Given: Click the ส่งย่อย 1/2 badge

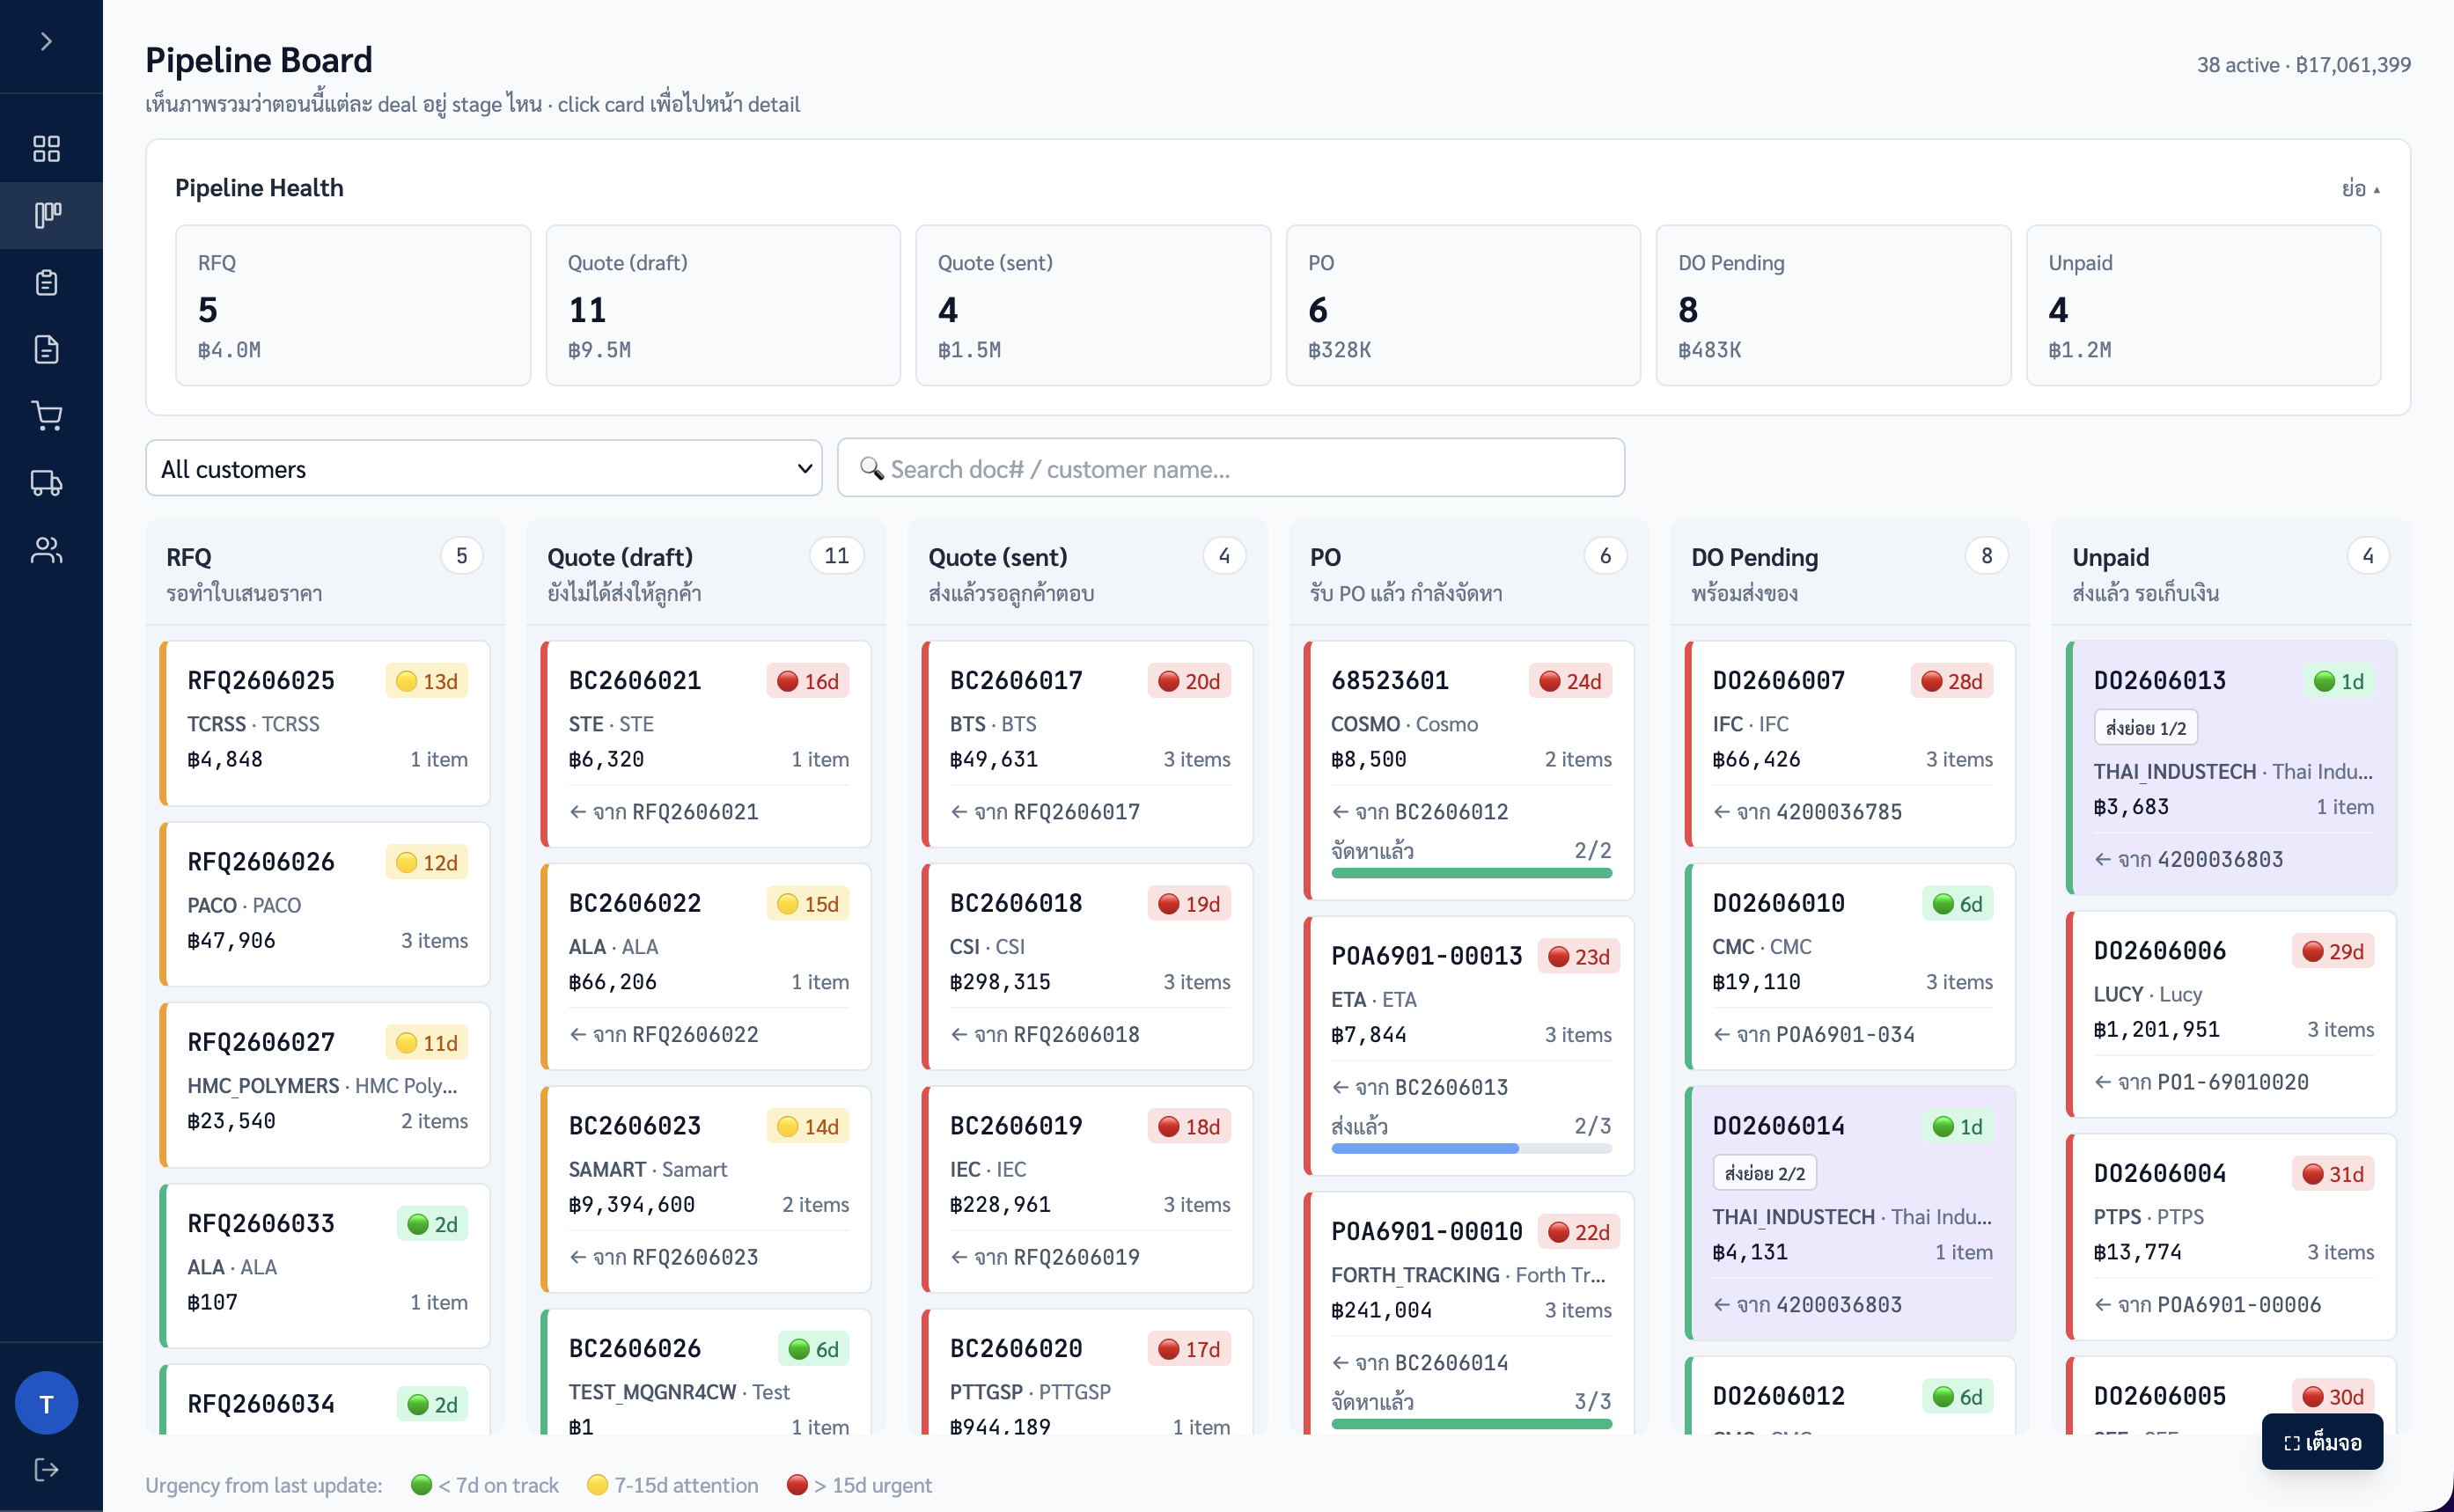Looking at the screenshot, I should 2145,728.
